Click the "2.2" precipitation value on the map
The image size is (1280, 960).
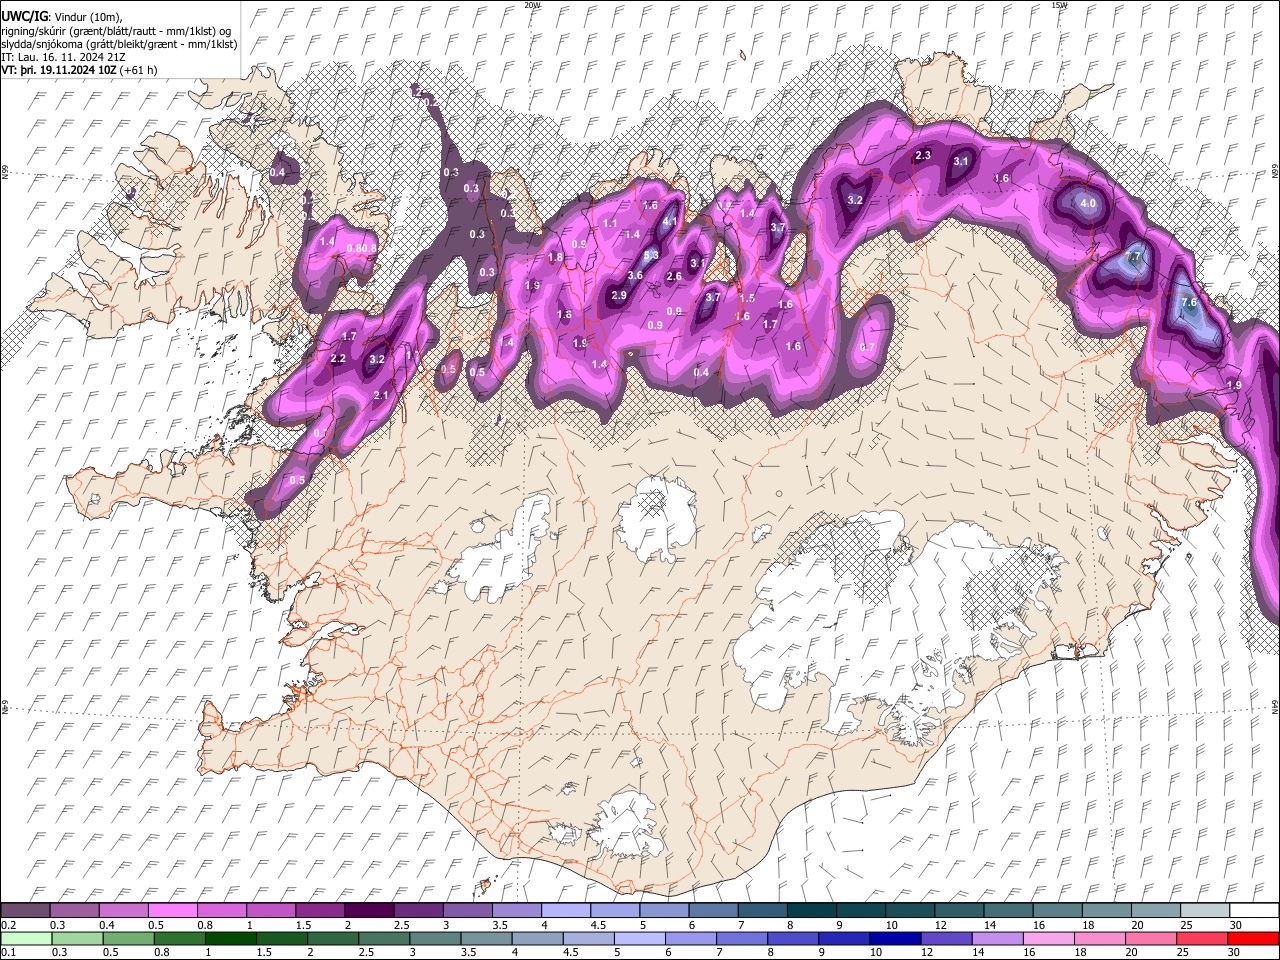pyautogui.click(x=338, y=358)
